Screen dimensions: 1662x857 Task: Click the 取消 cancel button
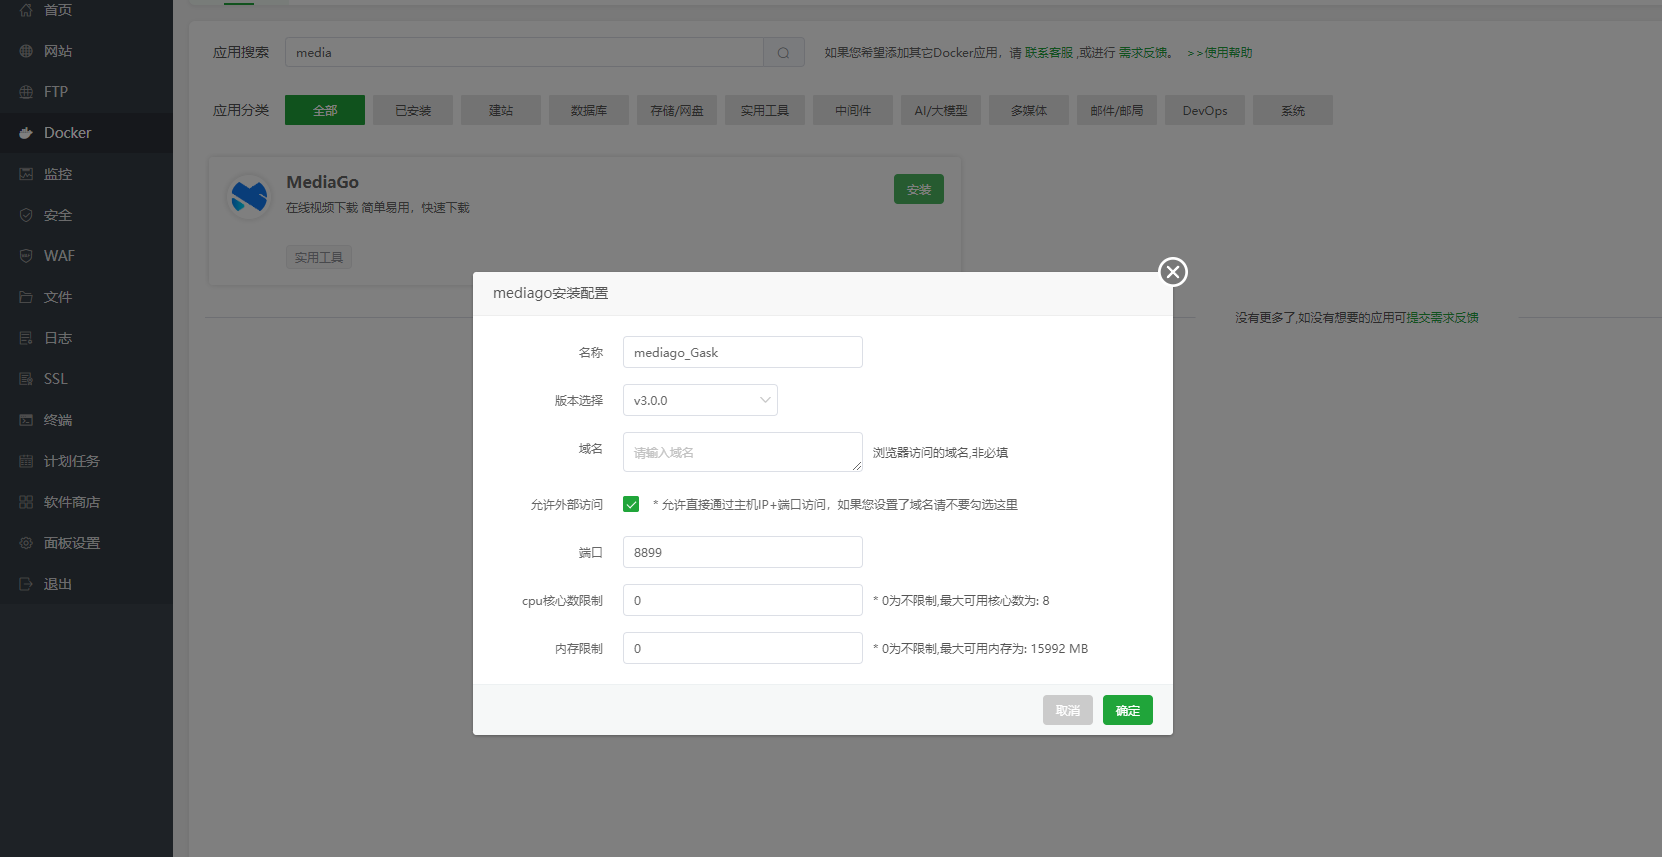tap(1068, 710)
